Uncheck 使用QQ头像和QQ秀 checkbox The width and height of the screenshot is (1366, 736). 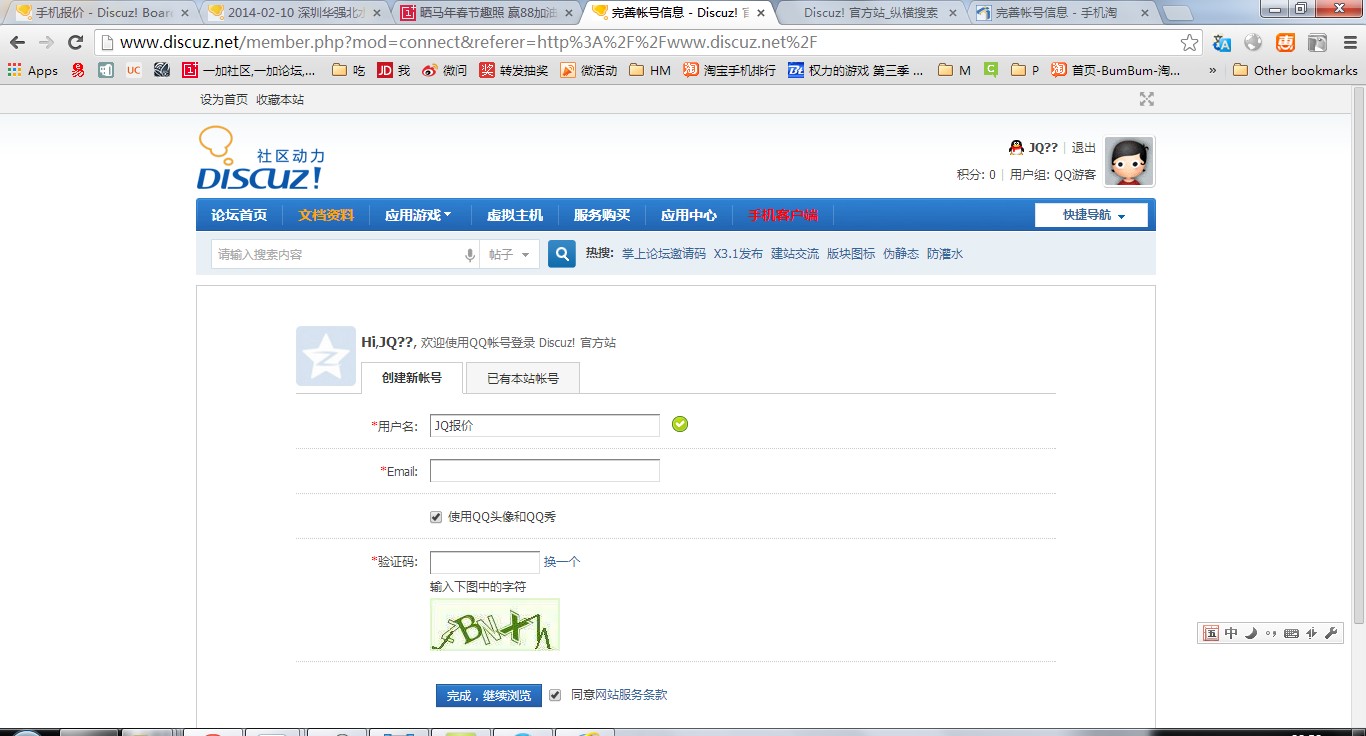pyautogui.click(x=436, y=517)
